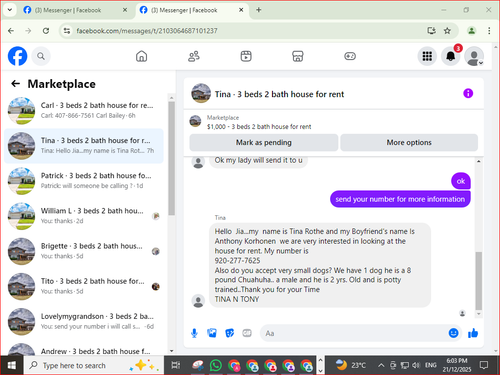
Task: Focus the Aa message input field
Action: coord(354,333)
